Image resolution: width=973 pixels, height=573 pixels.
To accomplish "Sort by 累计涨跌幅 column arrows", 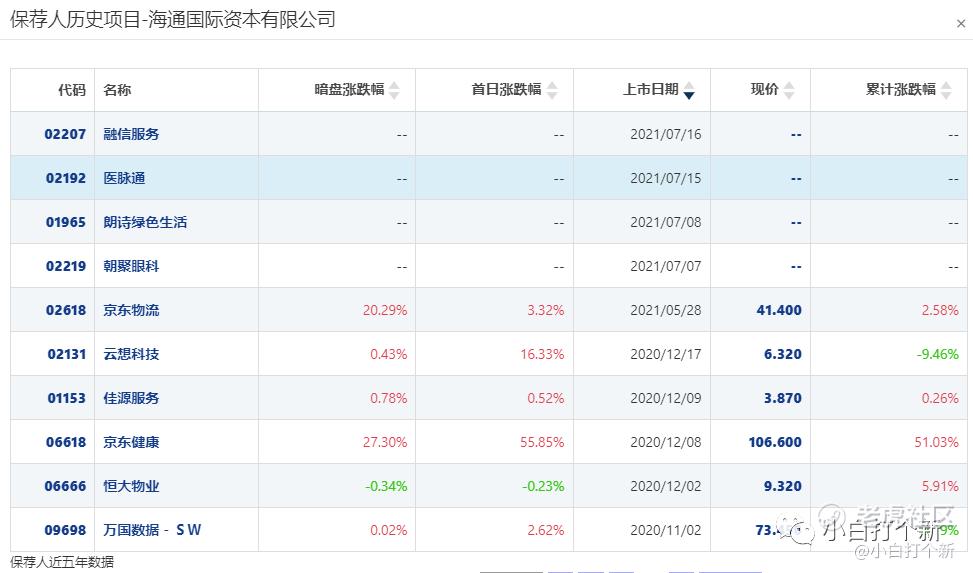I will tap(946, 90).
